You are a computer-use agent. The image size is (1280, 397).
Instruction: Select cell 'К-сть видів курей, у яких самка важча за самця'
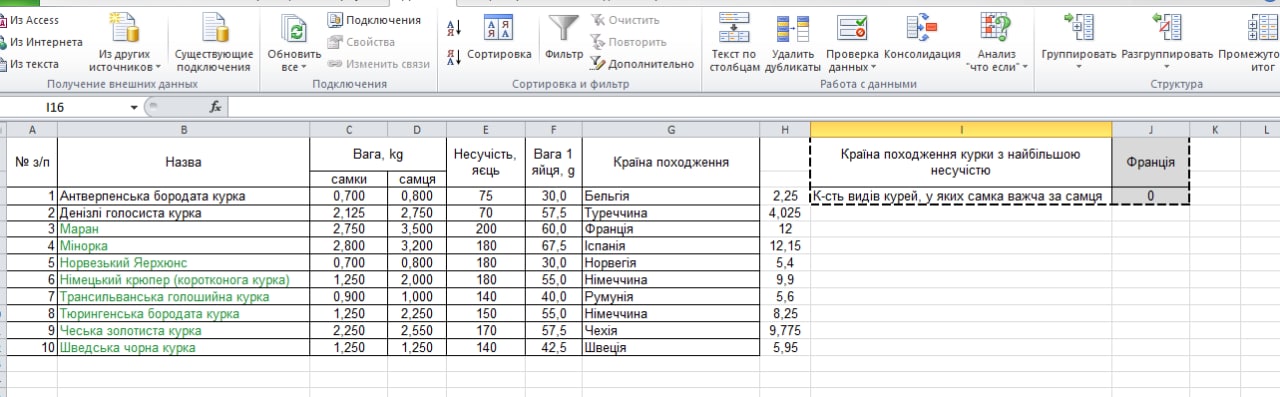click(x=961, y=196)
